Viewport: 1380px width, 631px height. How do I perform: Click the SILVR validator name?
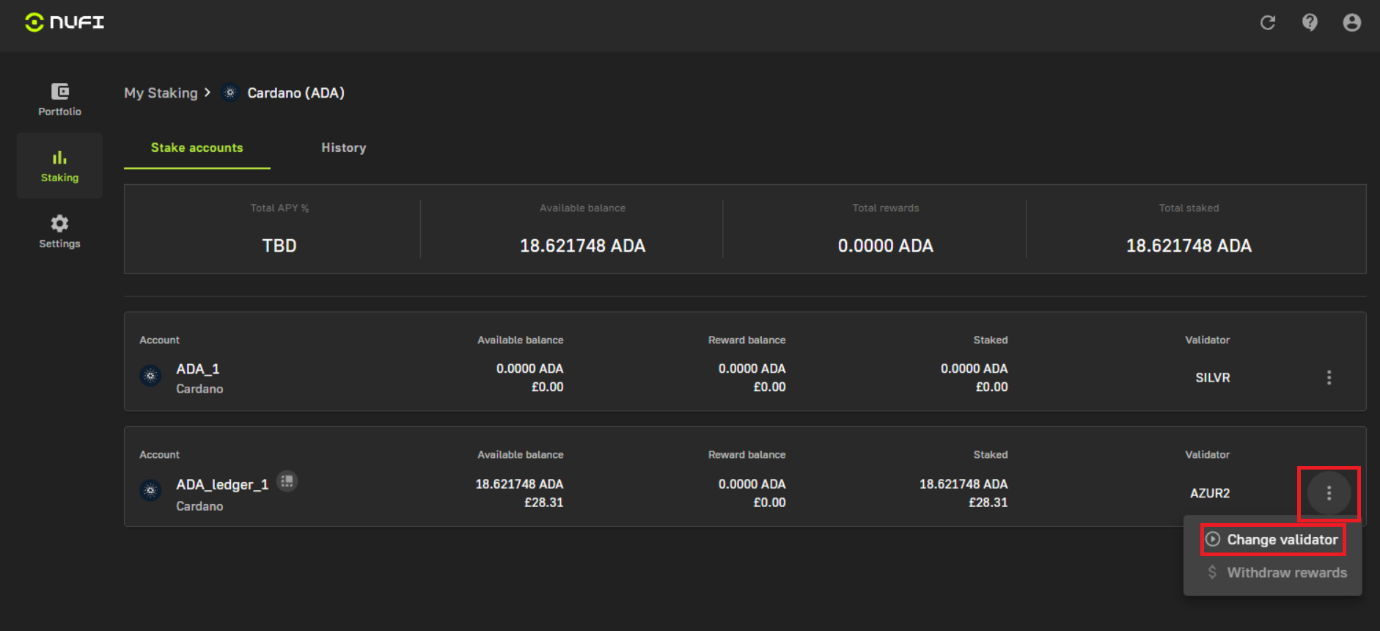[x=1212, y=378]
